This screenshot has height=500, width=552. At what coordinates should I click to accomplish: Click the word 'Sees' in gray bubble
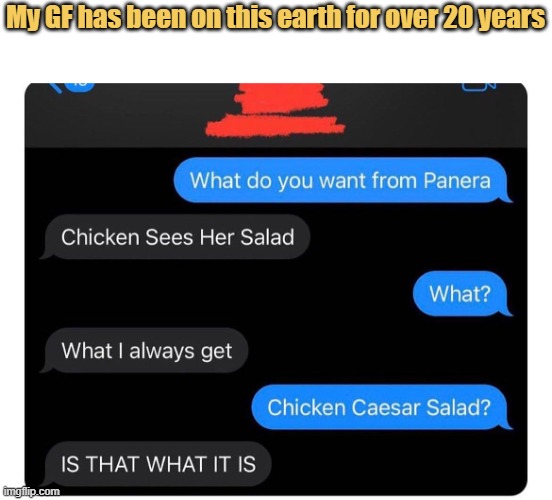pos(169,237)
